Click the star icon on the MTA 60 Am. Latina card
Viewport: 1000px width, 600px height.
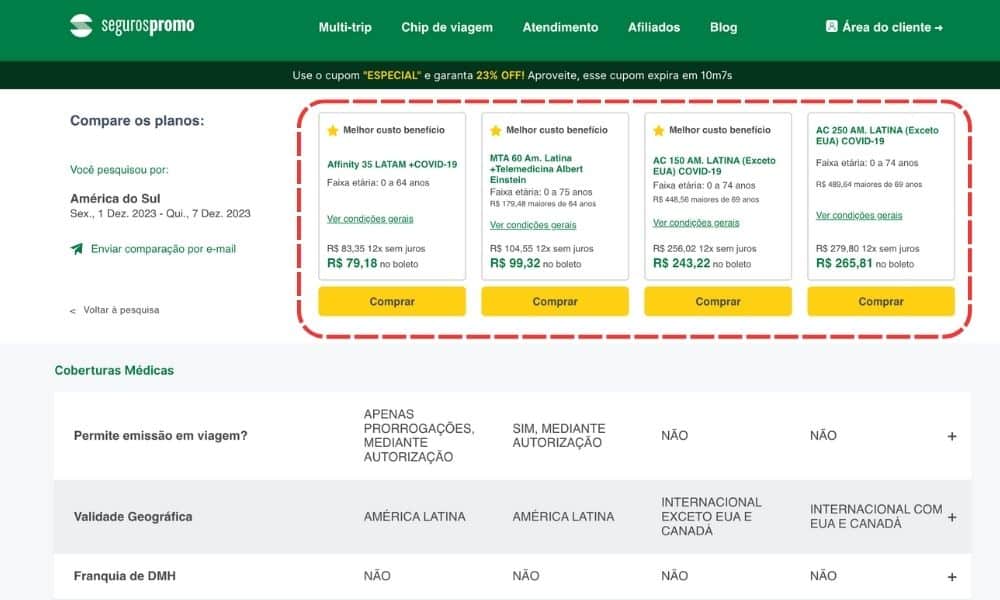click(x=496, y=131)
